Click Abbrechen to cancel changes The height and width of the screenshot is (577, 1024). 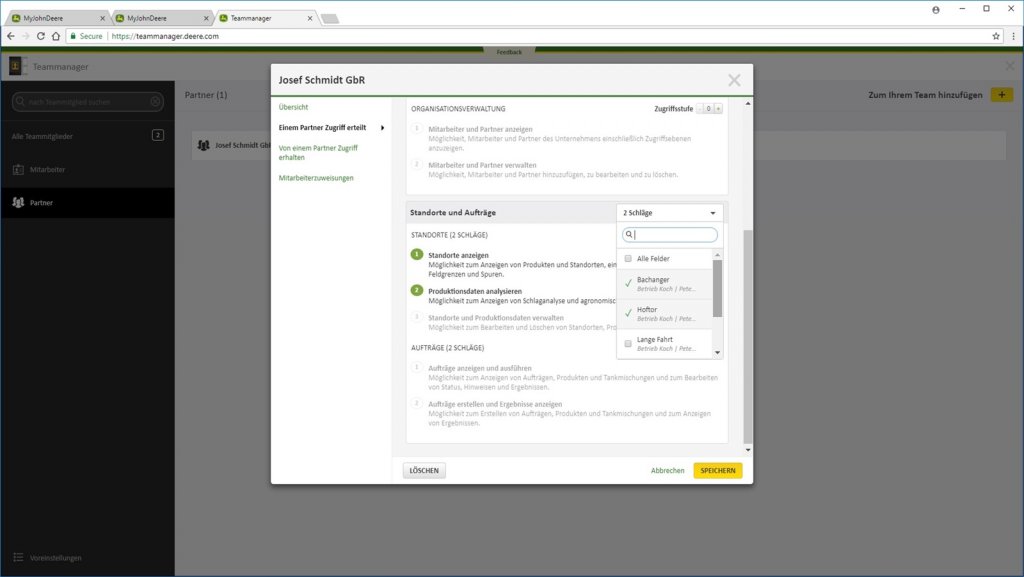(667, 471)
